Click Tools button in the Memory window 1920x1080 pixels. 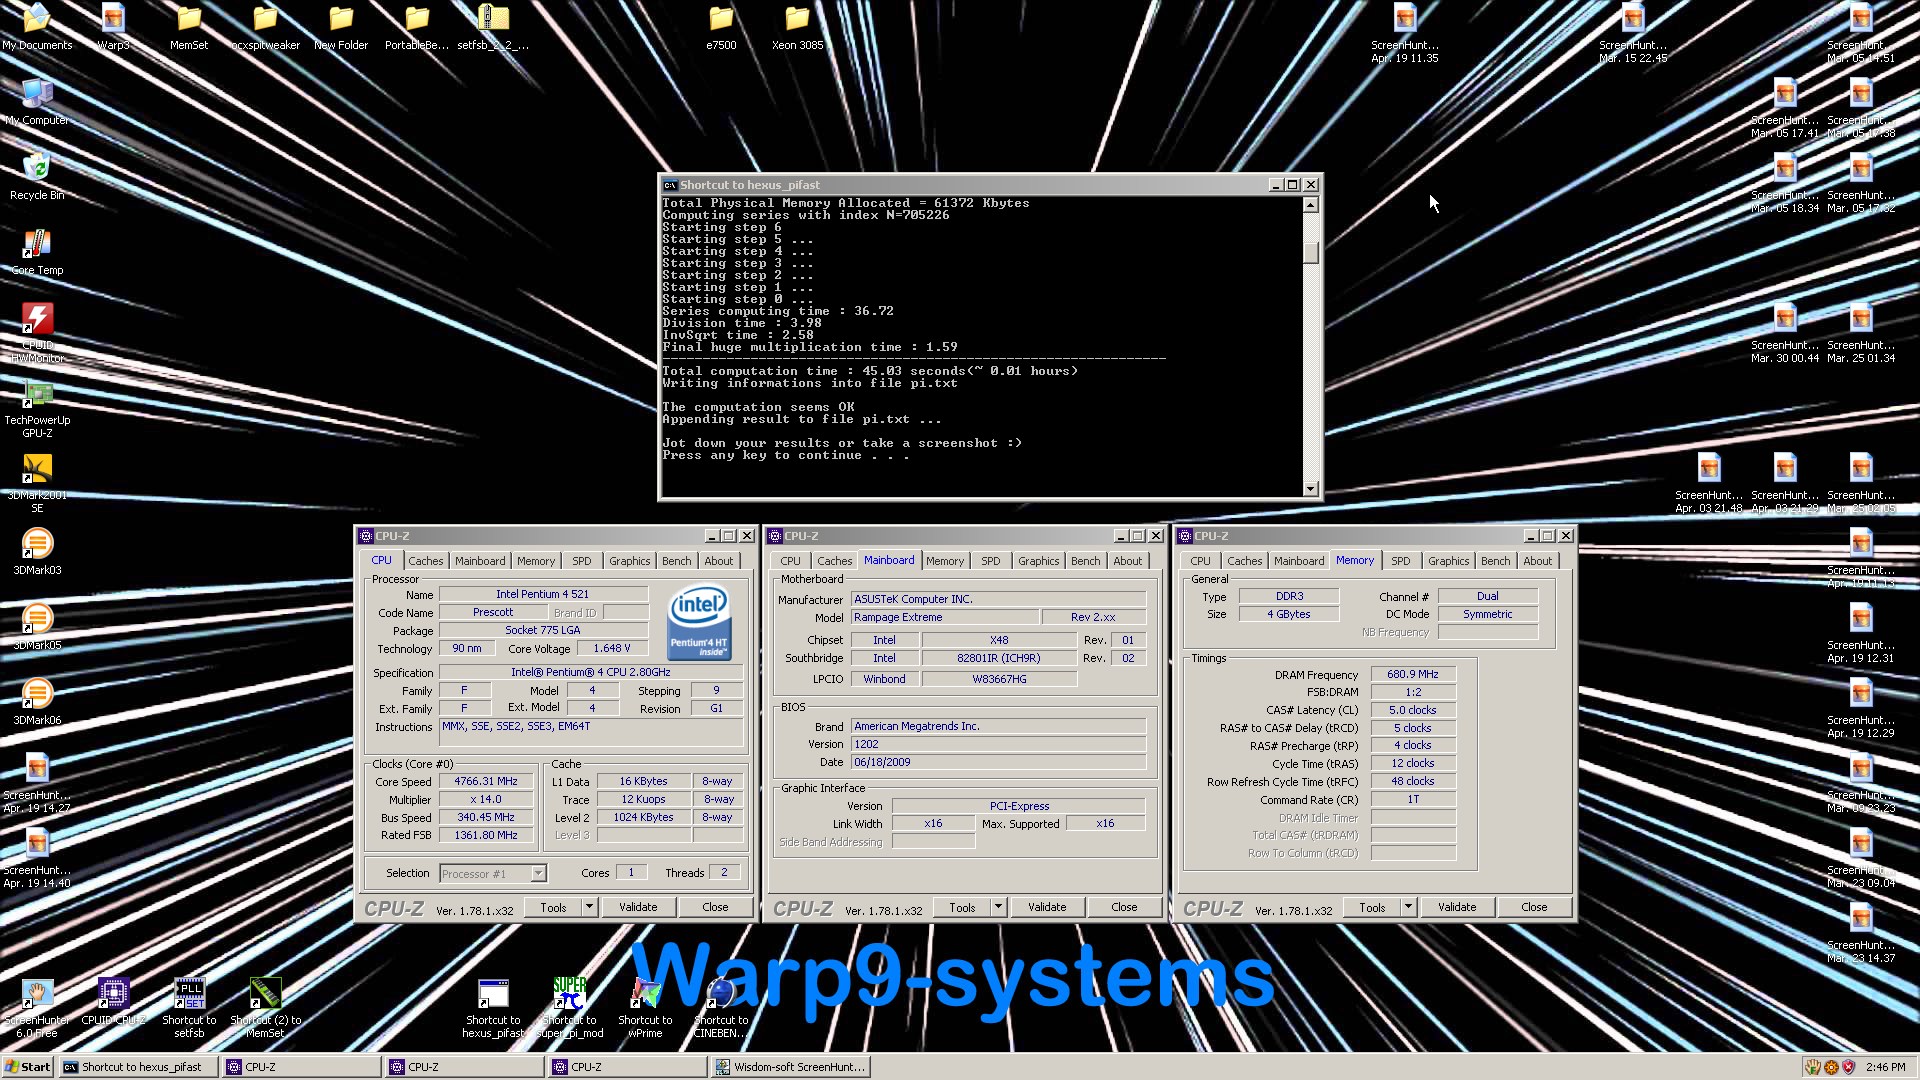(x=1372, y=907)
